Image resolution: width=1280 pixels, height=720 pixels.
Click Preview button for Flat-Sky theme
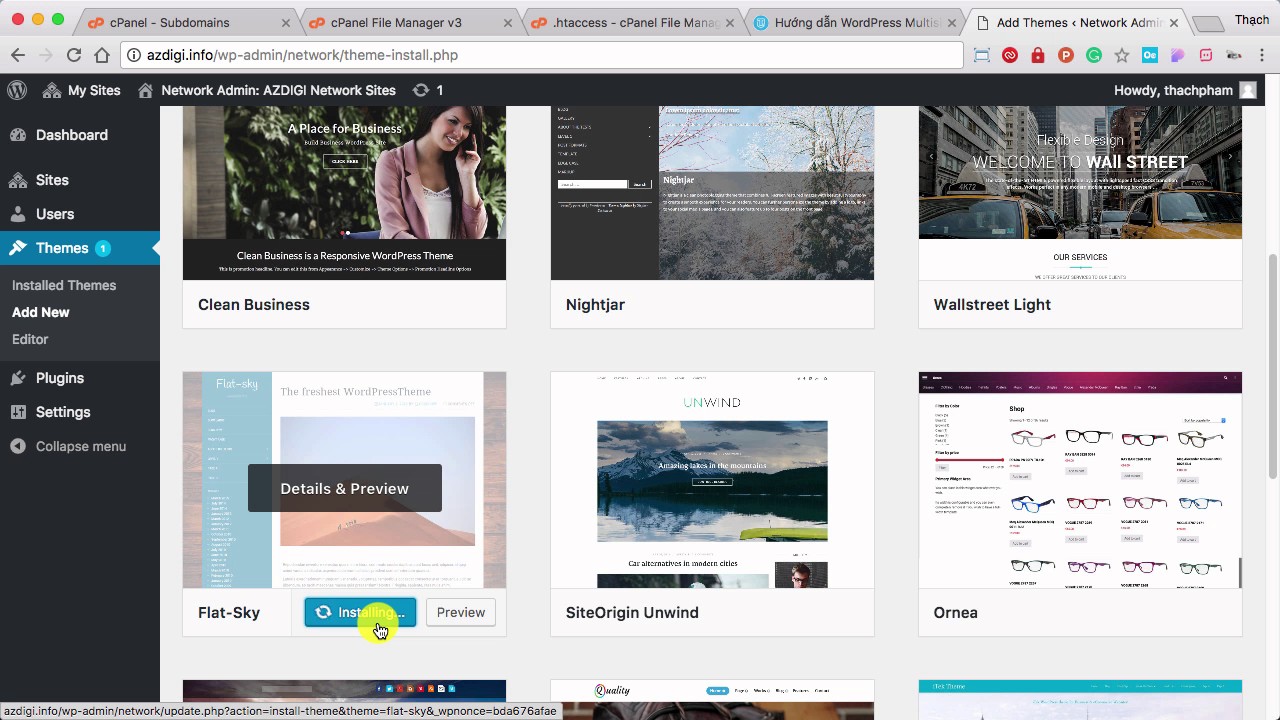[461, 612]
